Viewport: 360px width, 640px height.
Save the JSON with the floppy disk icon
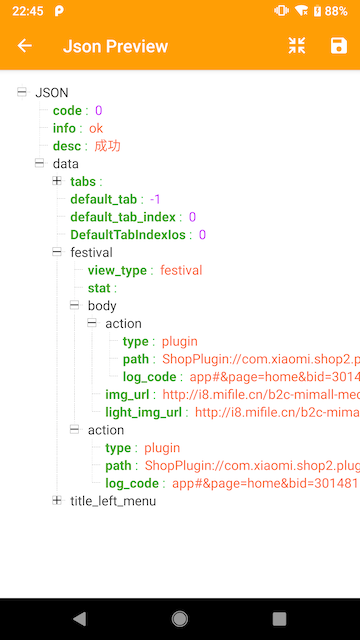(339, 46)
